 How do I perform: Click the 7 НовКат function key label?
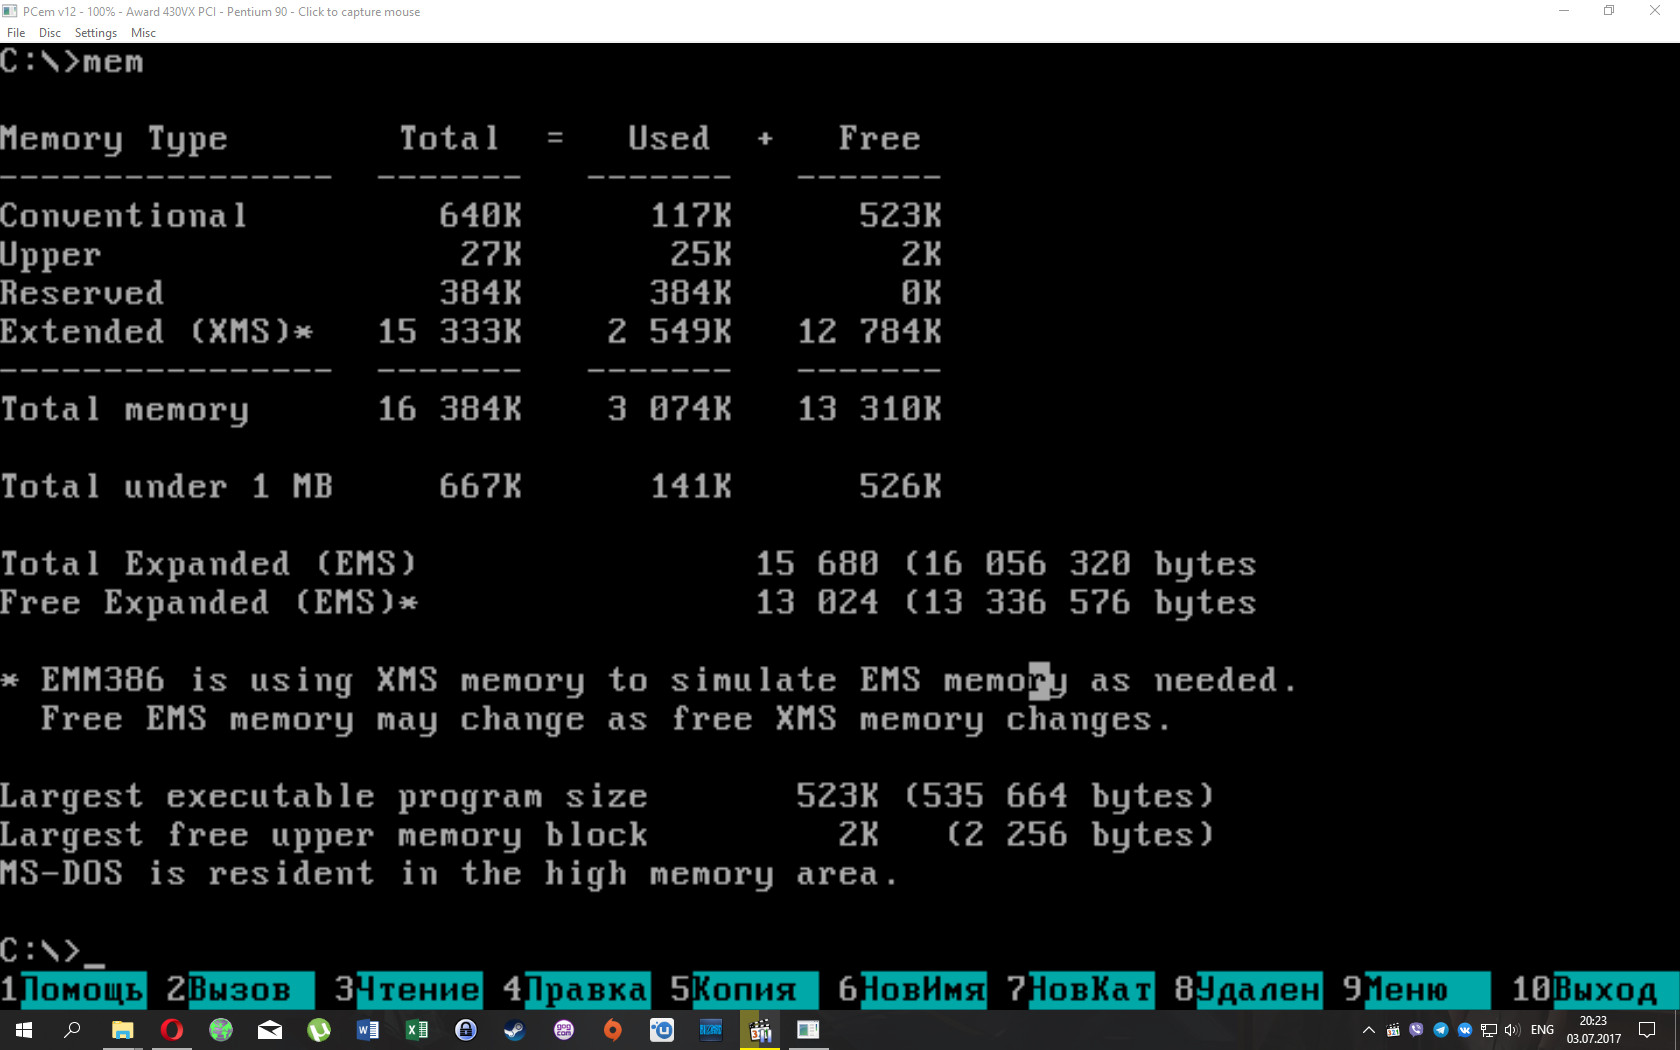coord(1080,989)
